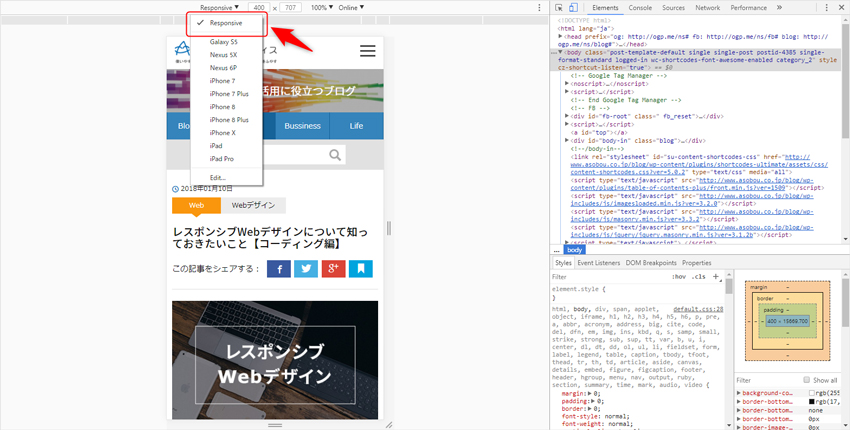850x430 pixels.
Task: Expand the fb-root div node
Action: click(x=567, y=116)
